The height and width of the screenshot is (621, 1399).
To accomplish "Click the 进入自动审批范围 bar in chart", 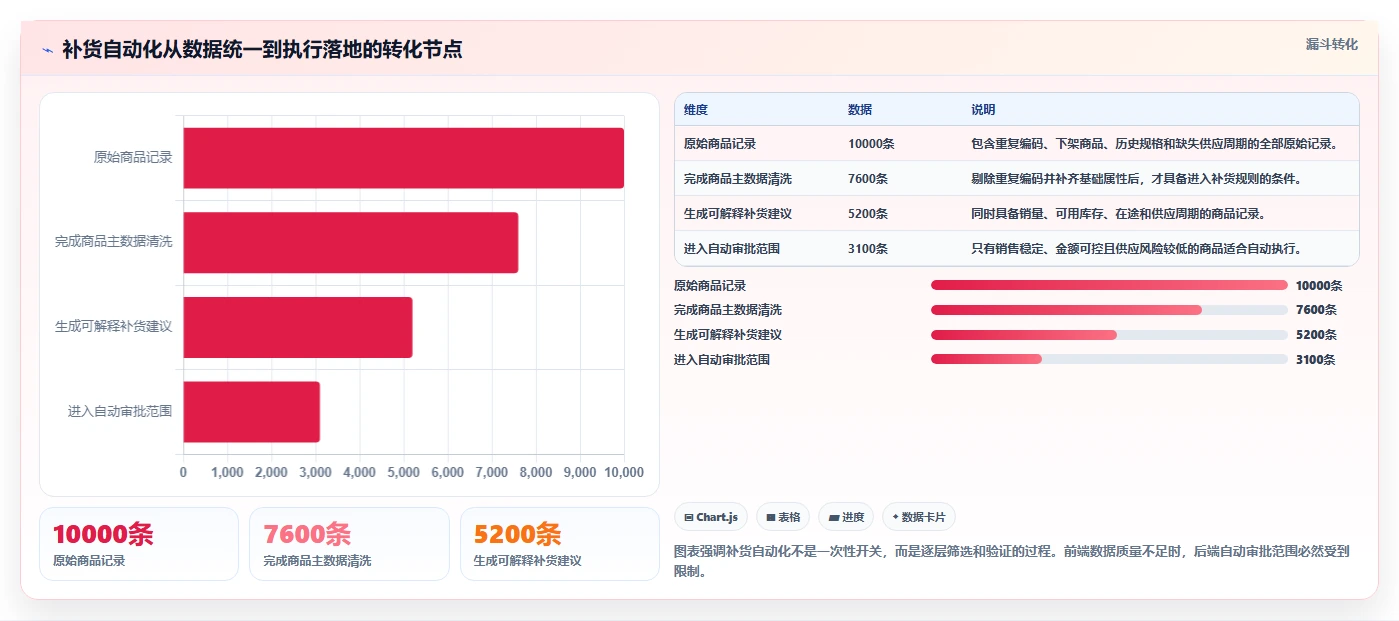I will tap(251, 411).
